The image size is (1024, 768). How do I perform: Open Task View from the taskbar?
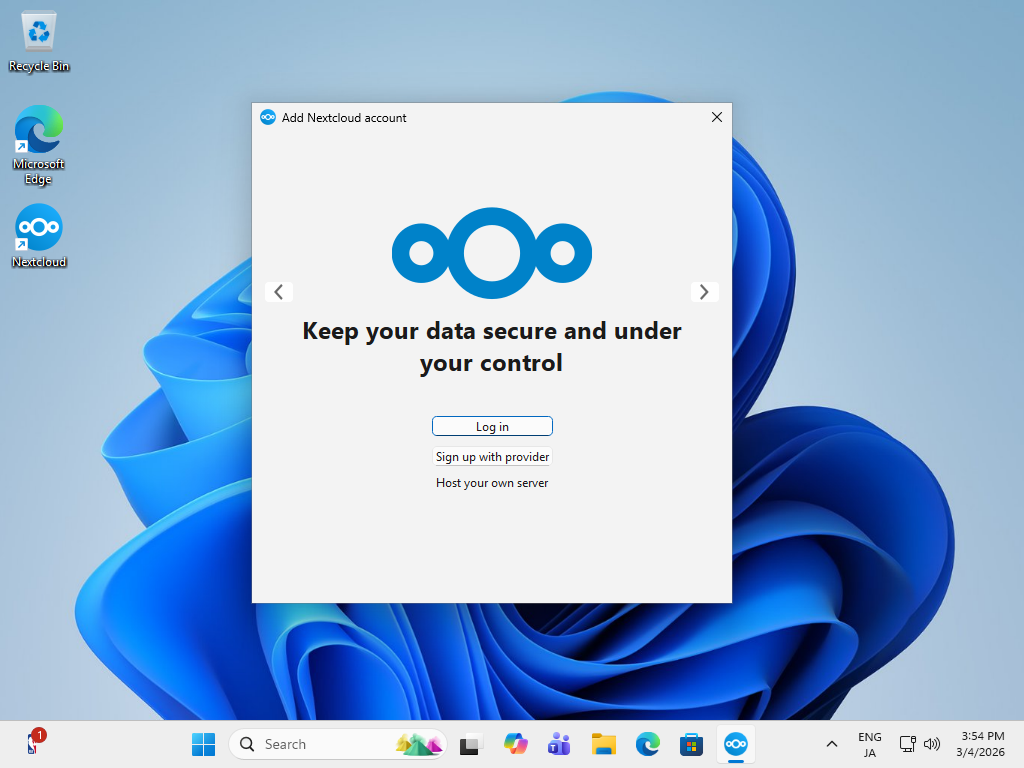(x=470, y=744)
